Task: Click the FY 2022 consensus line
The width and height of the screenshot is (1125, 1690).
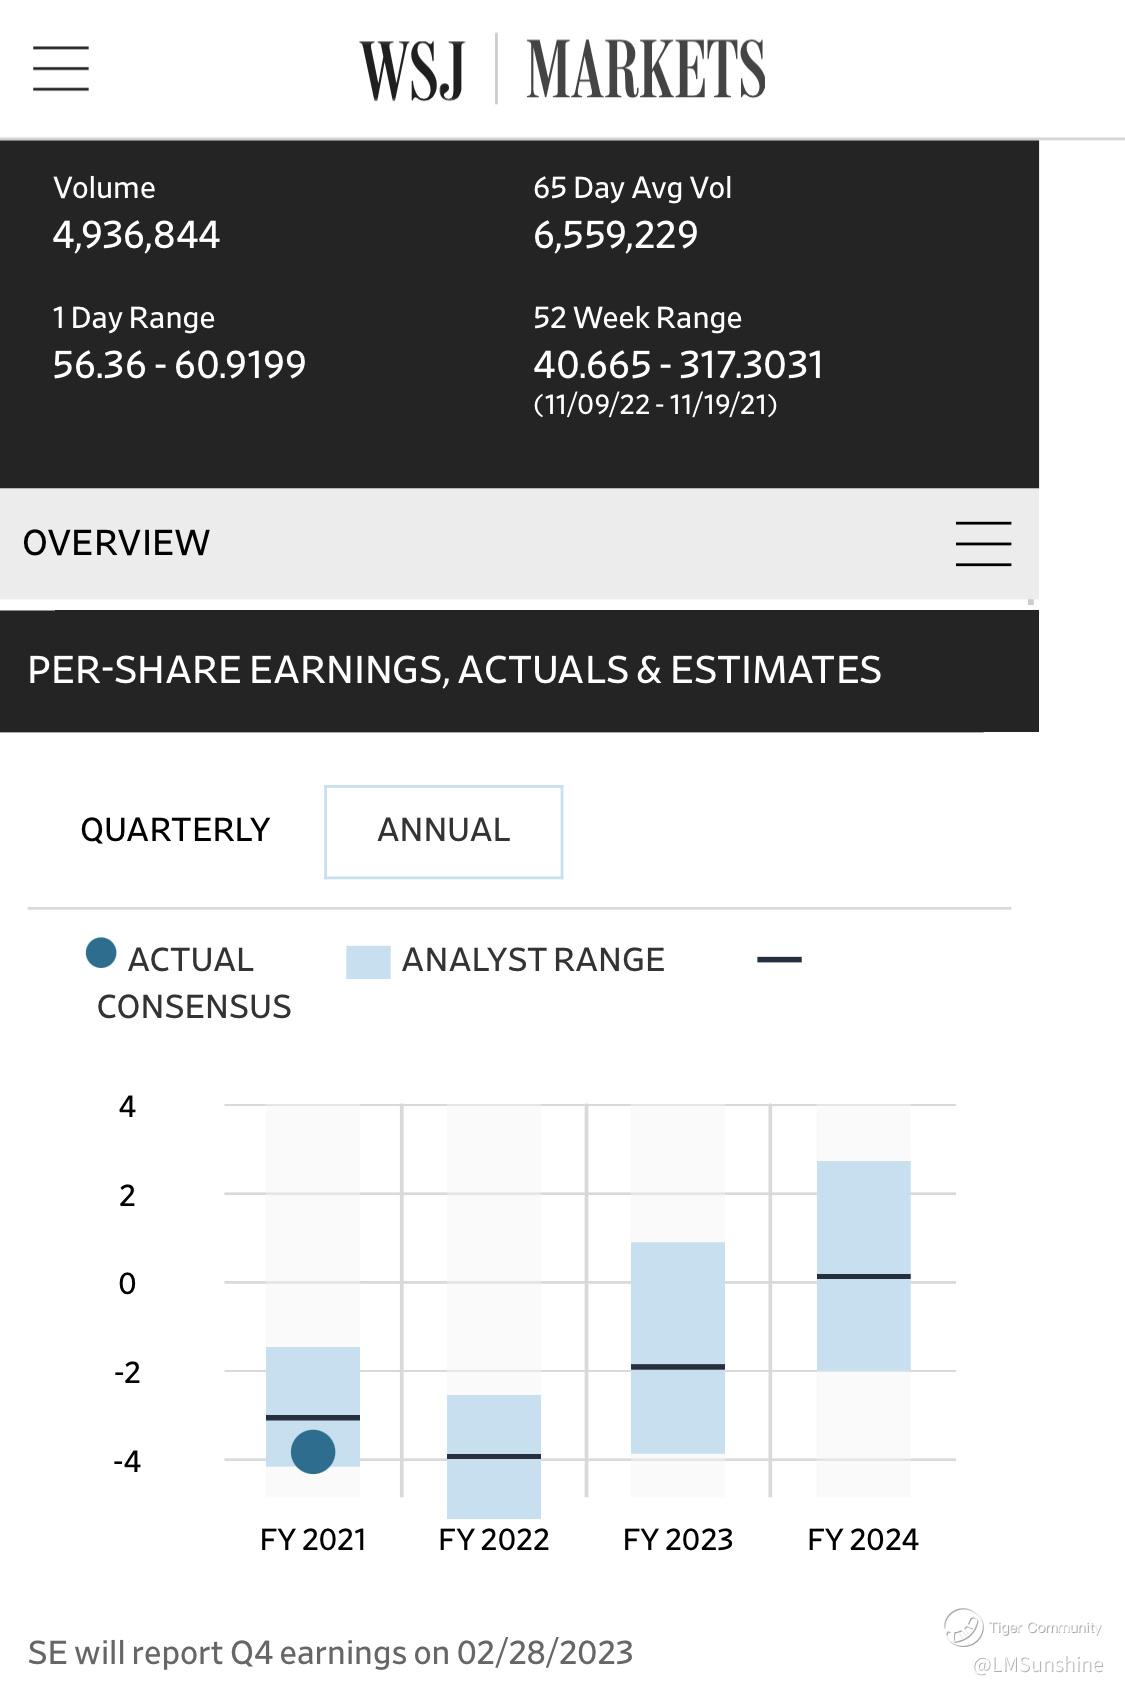Action: (x=494, y=1456)
